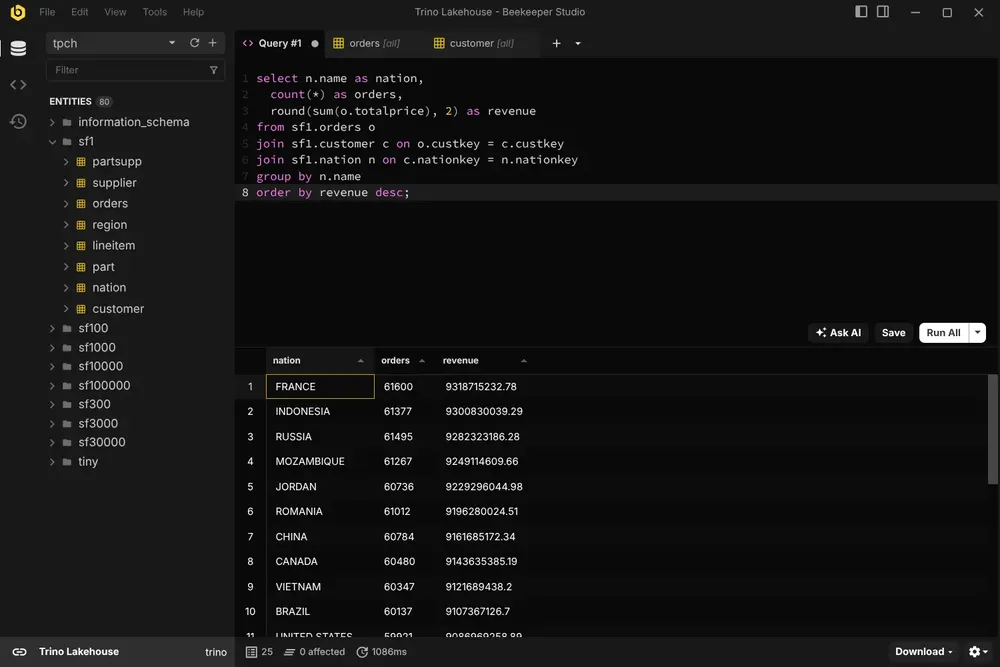Open saved queries code icon
Image resolution: width=1000 pixels, height=667 pixels.
pyautogui.click(x=18, y=84)
